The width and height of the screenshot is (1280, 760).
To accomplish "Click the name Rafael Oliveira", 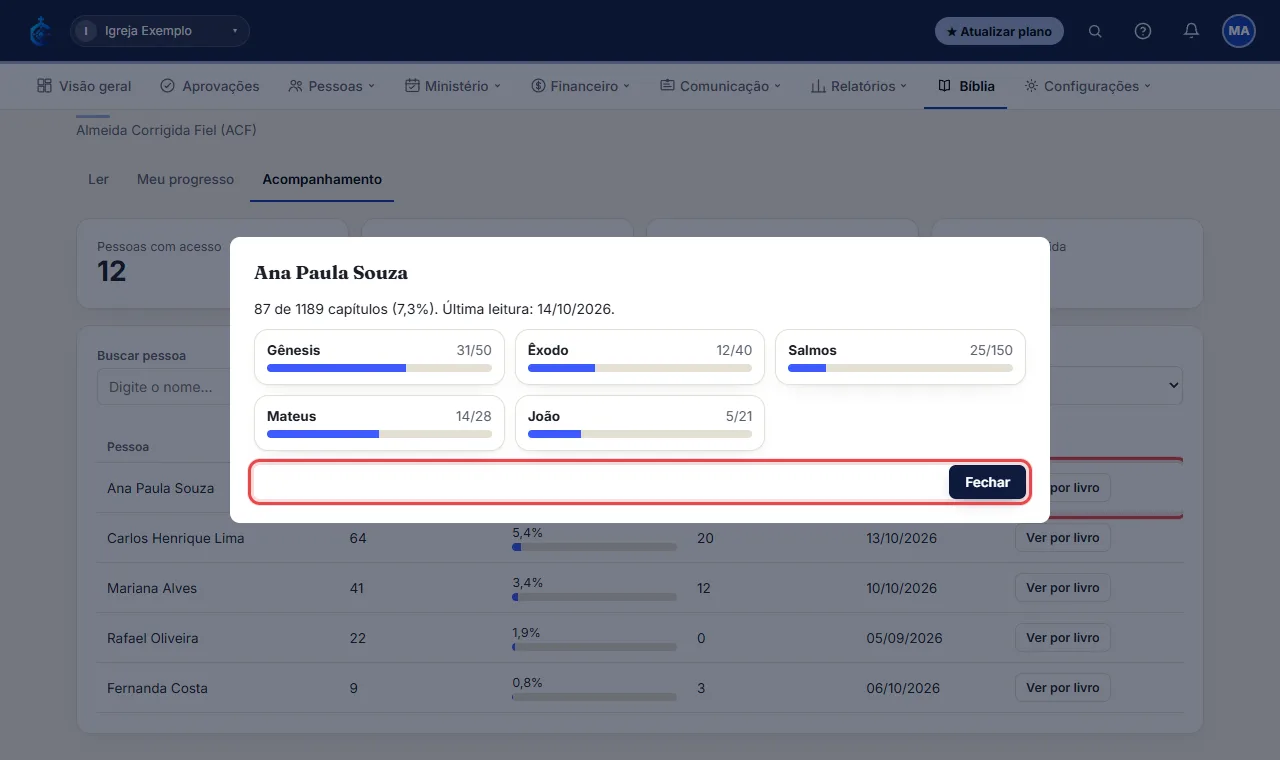I will pyautogui.click(x=153, y=638).
